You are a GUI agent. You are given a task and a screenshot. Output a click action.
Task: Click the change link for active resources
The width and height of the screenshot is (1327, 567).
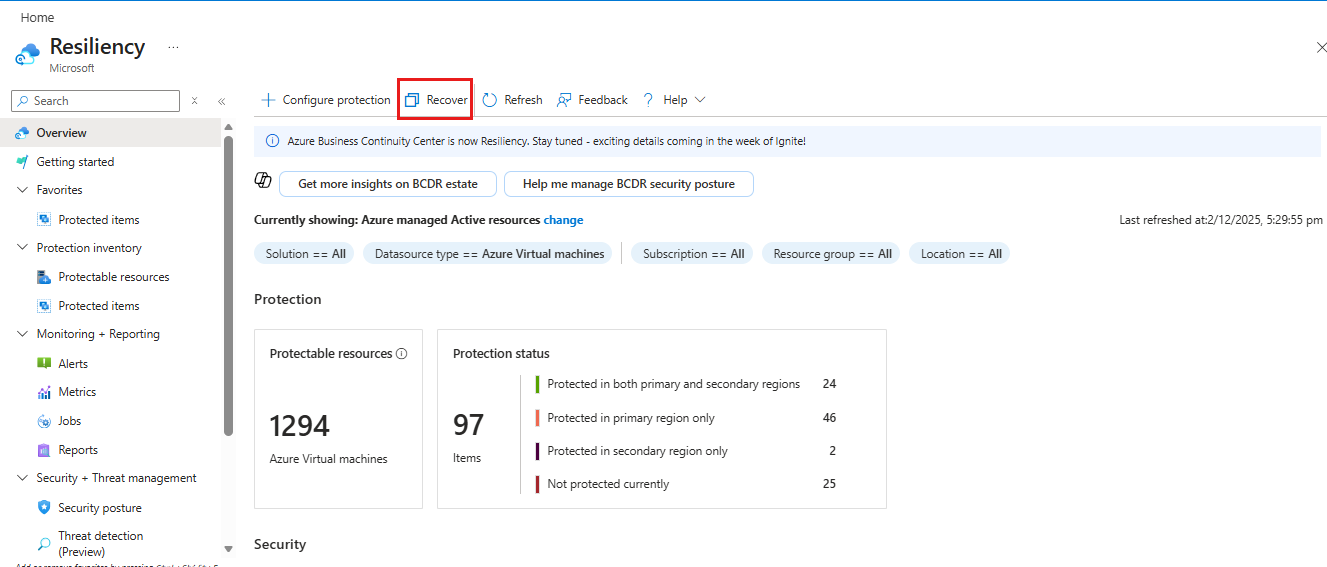pos(563,220)
